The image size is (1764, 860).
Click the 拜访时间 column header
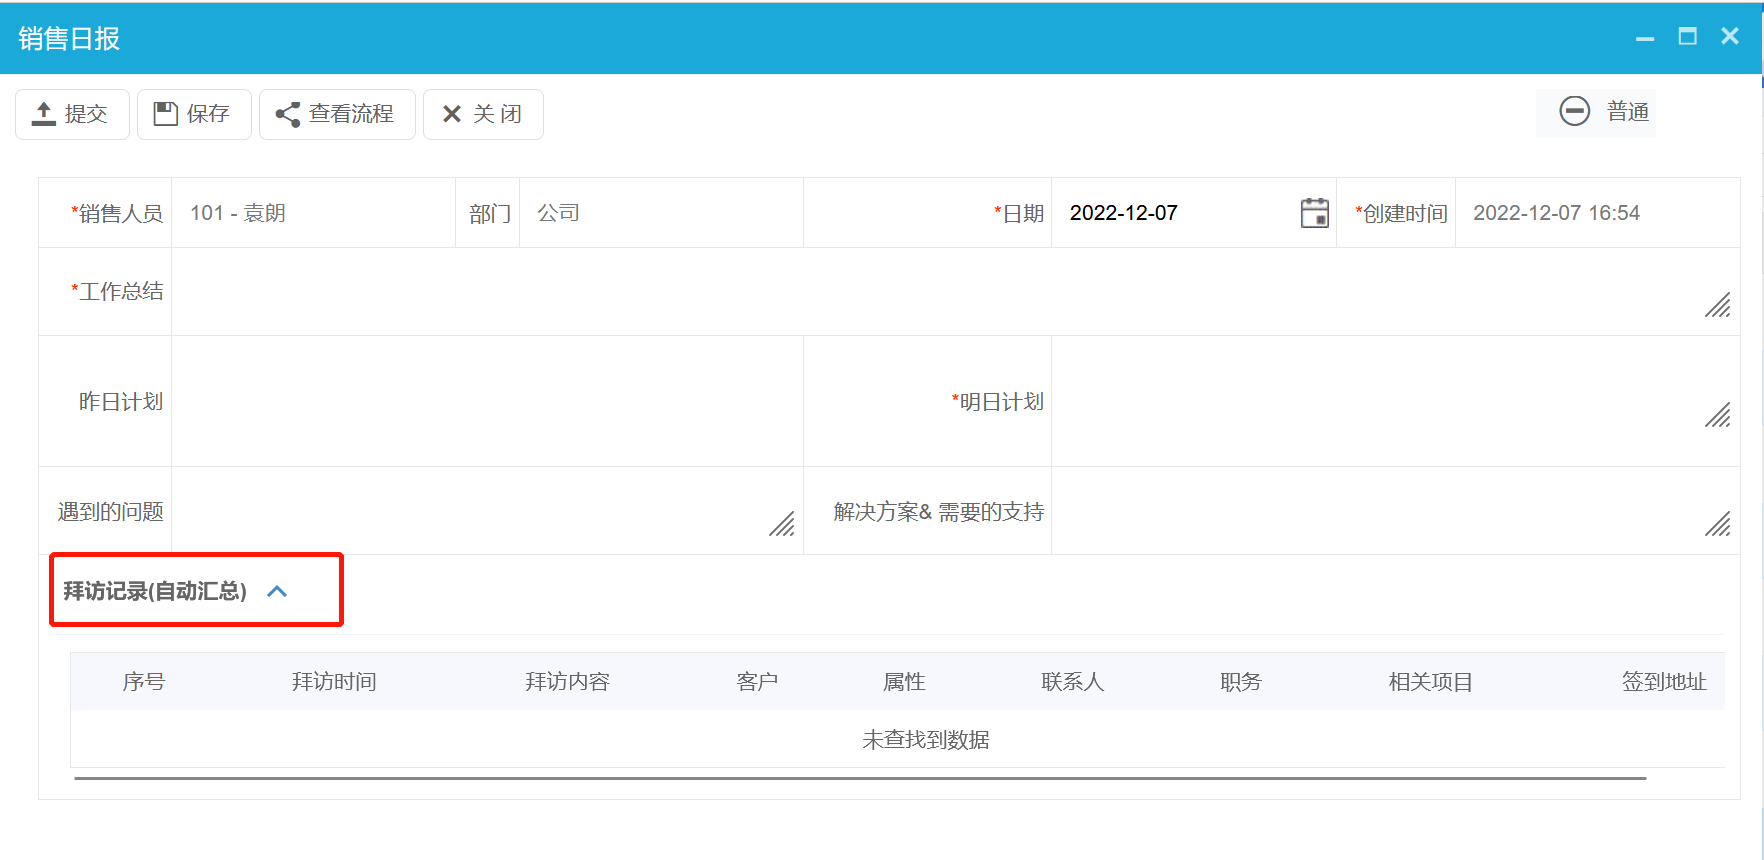point(334,682)
